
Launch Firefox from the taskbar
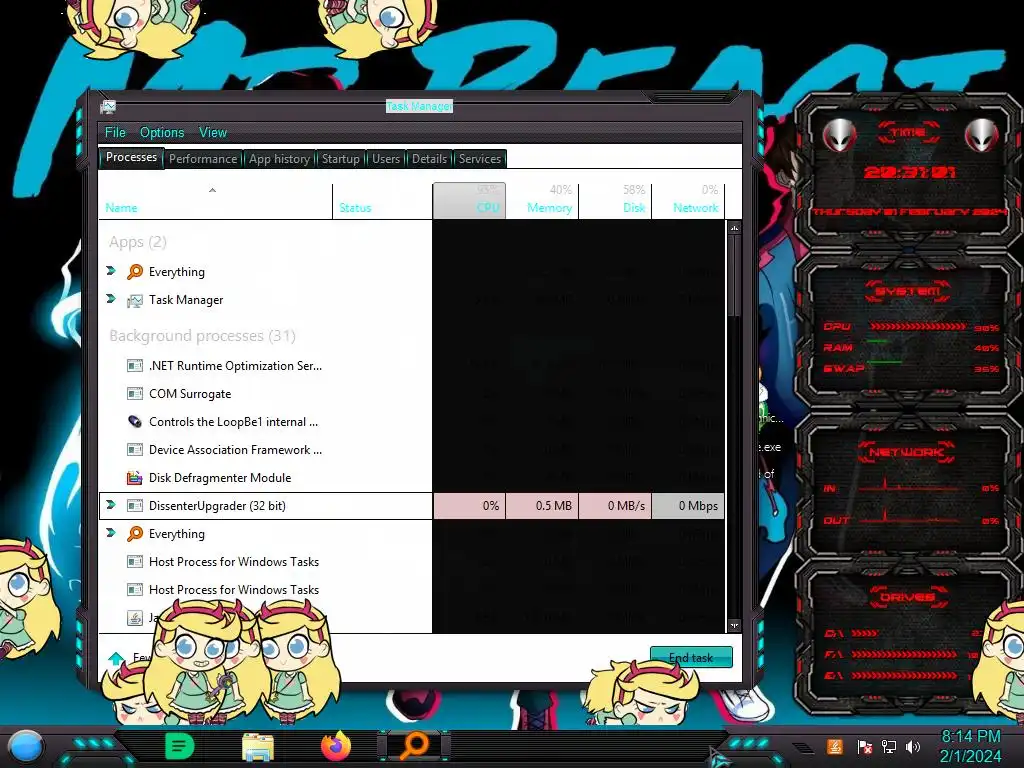click(x=336, y=746)
